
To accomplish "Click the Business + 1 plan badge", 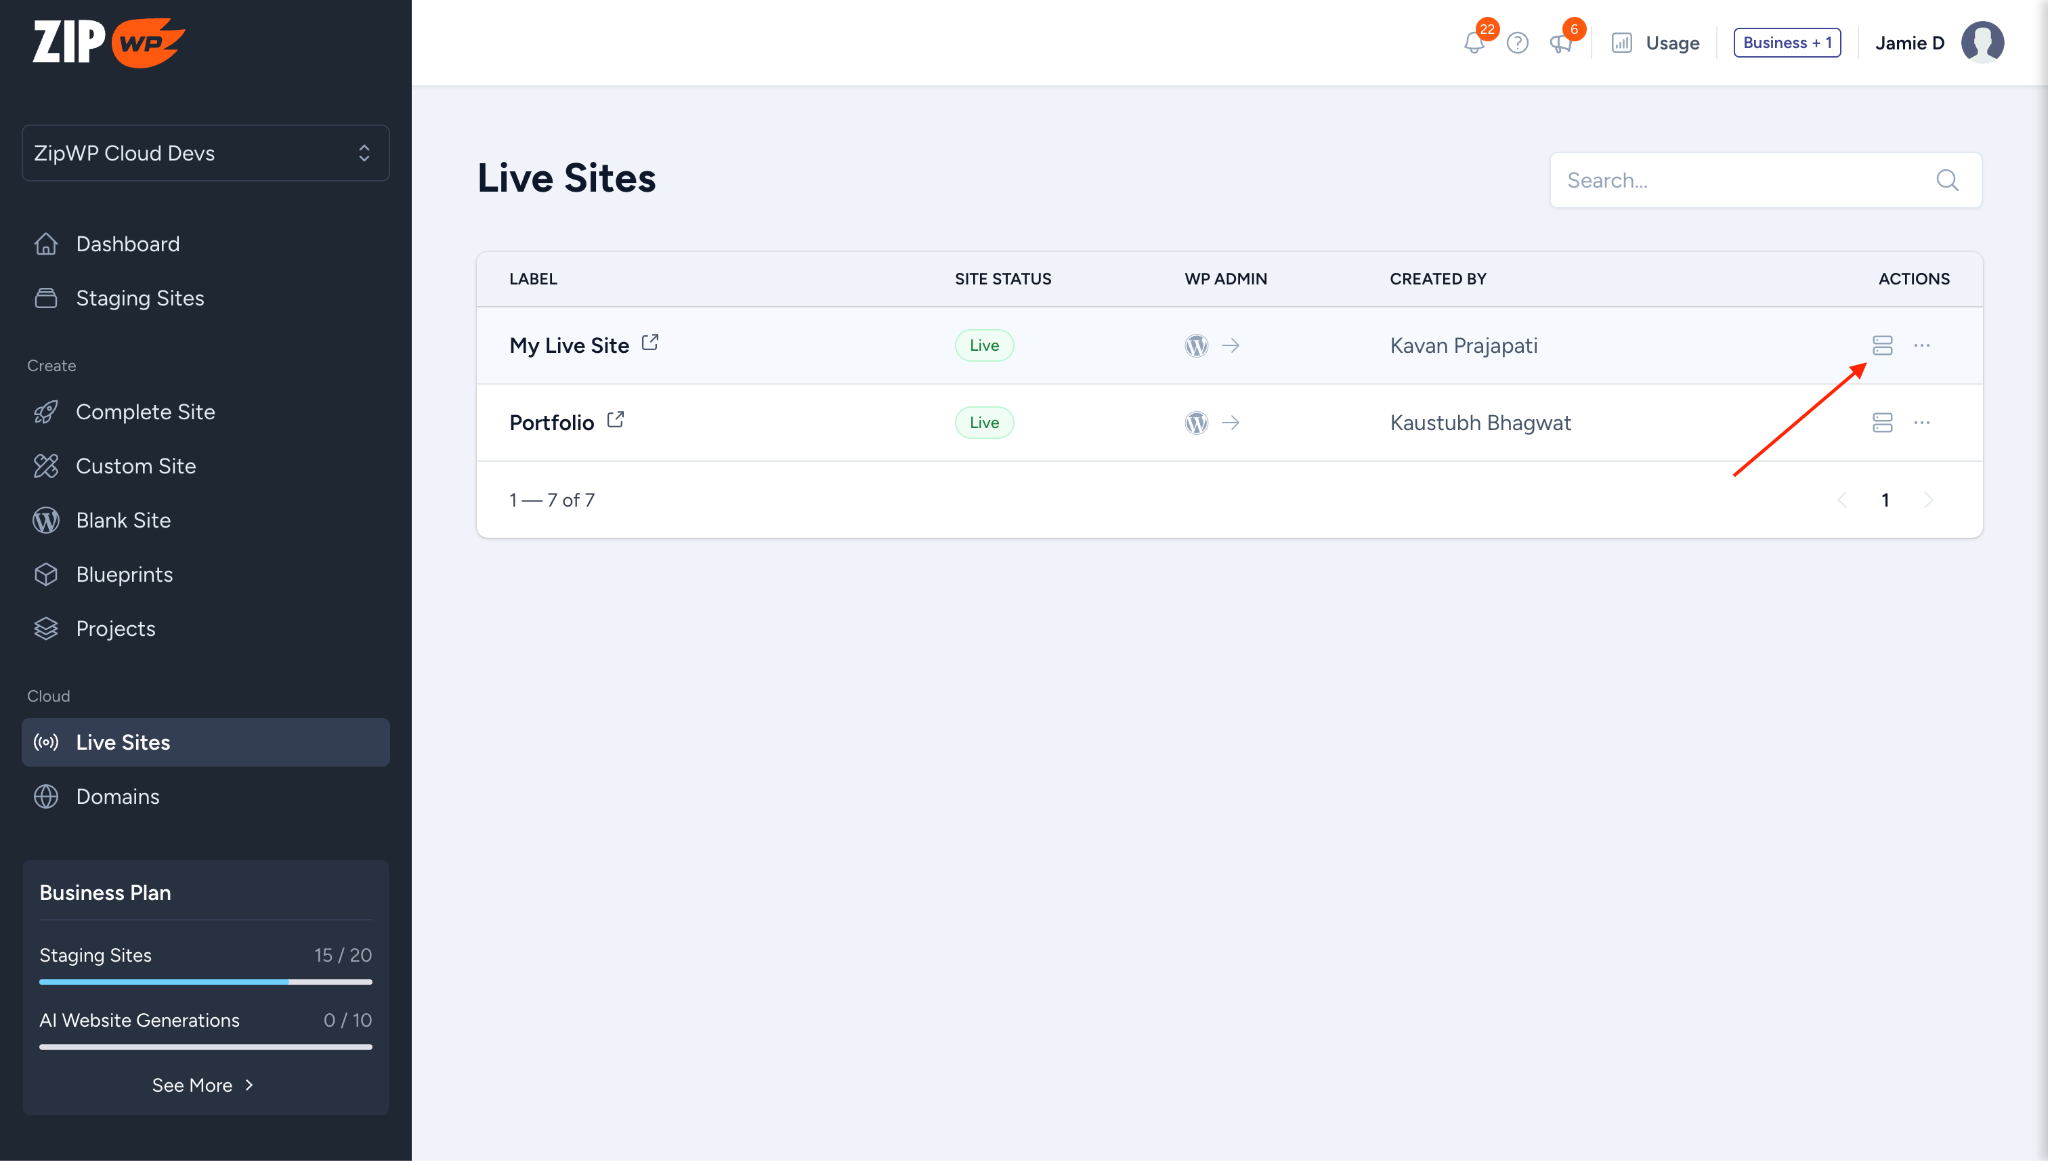I will pyautogui.click(x=1787, y=43).
